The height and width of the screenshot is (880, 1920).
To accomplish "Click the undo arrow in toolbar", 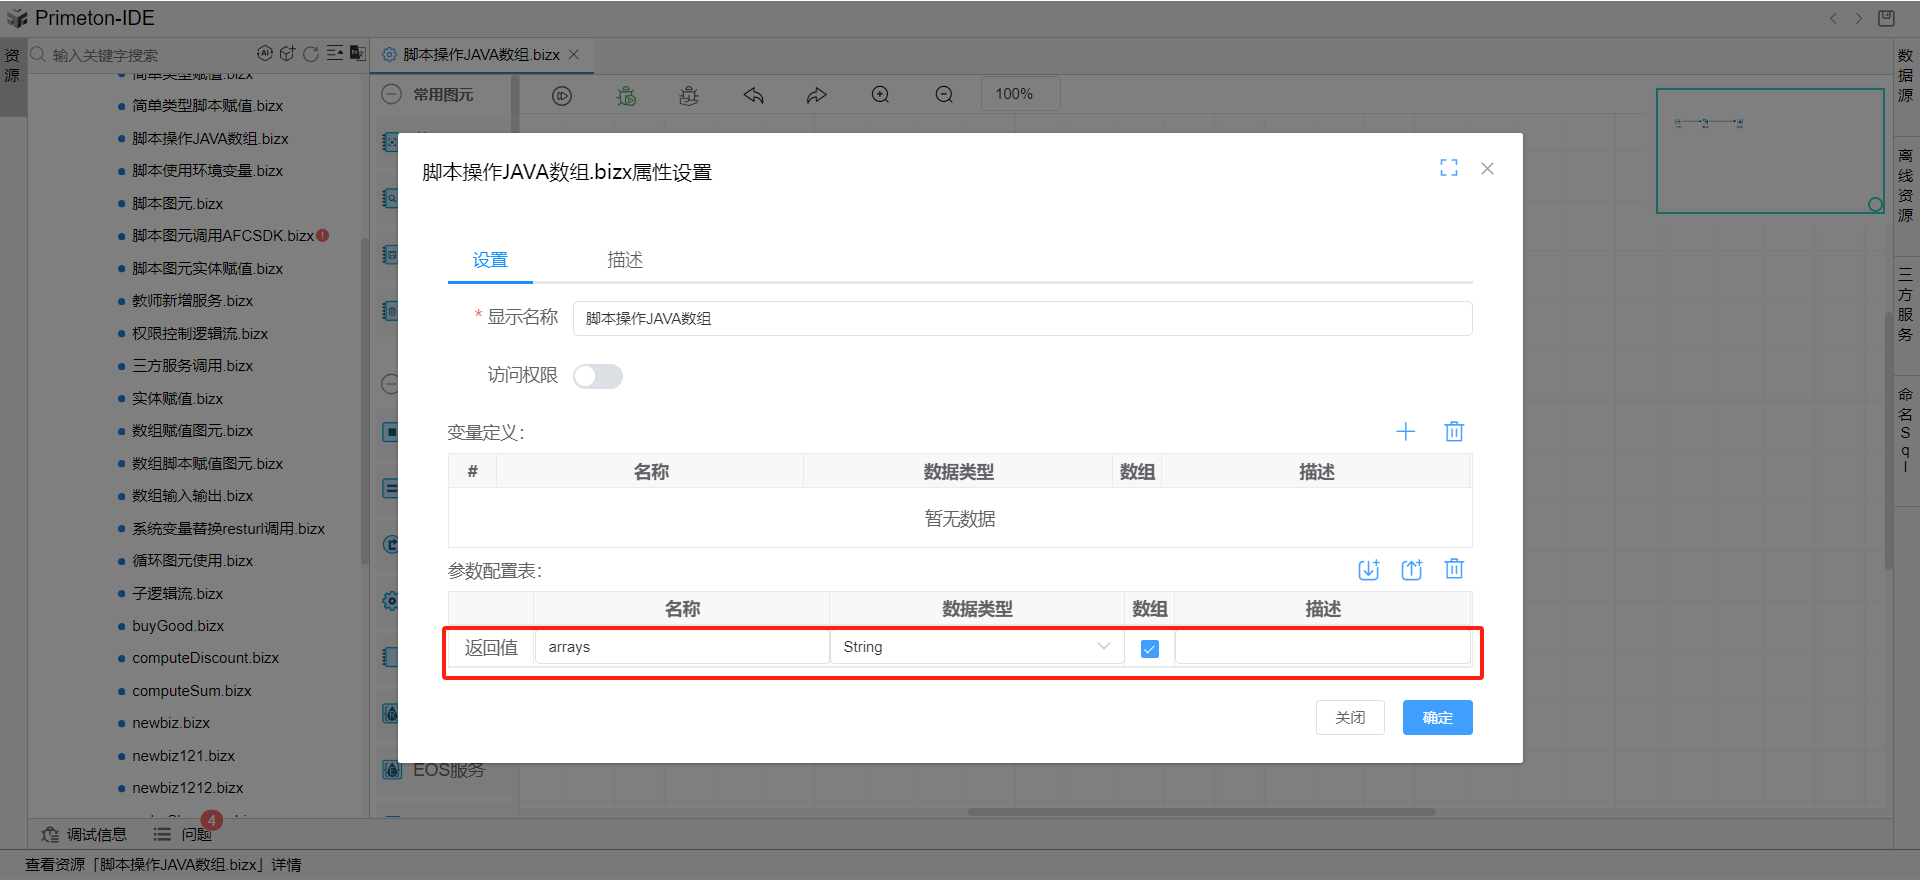I will pos(753,95).
